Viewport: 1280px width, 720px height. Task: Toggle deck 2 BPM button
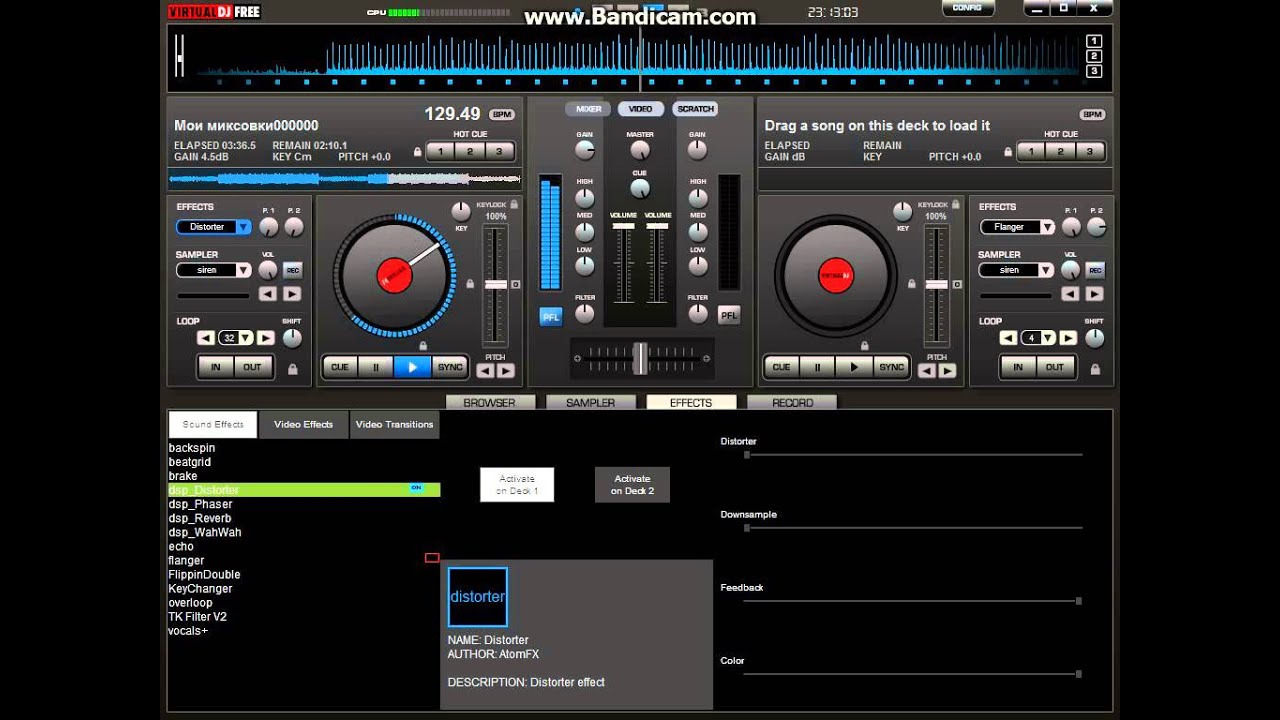pyautogui.click(x=1092, y=115)
